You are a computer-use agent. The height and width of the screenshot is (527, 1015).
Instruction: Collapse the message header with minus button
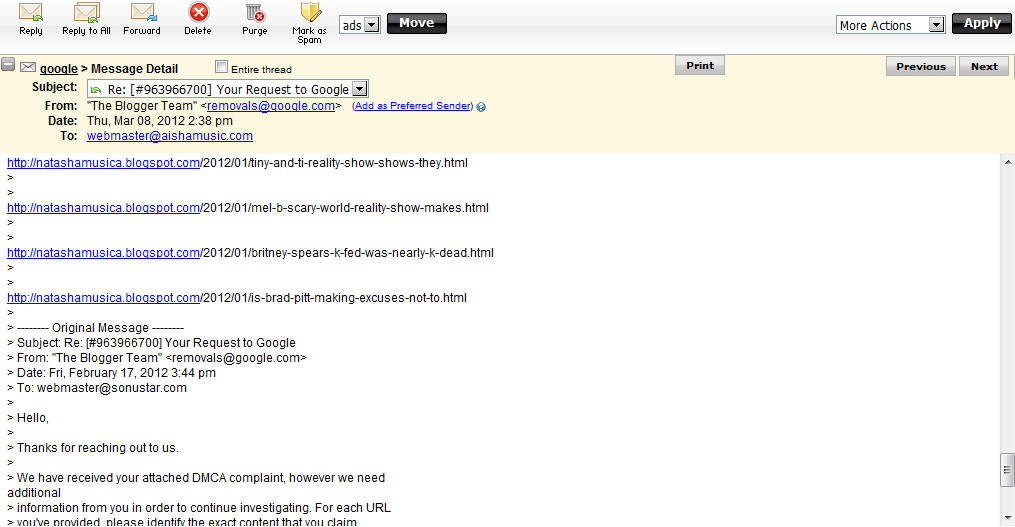click(8, 64)
